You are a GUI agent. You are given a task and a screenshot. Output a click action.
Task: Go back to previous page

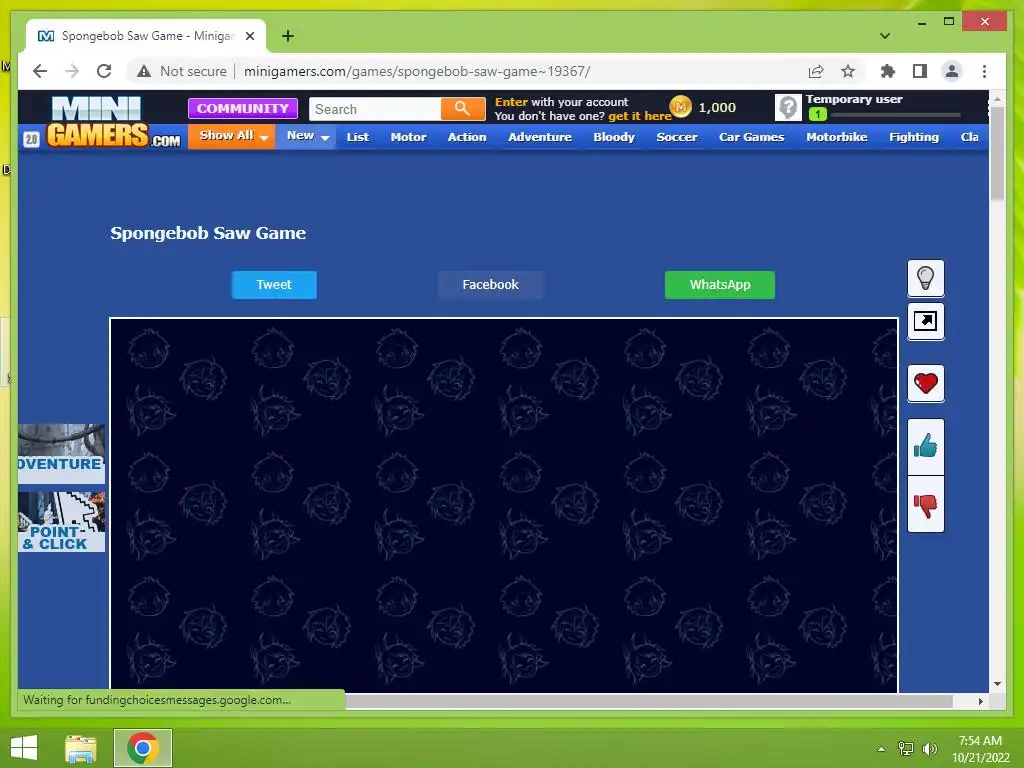[40, 71]
